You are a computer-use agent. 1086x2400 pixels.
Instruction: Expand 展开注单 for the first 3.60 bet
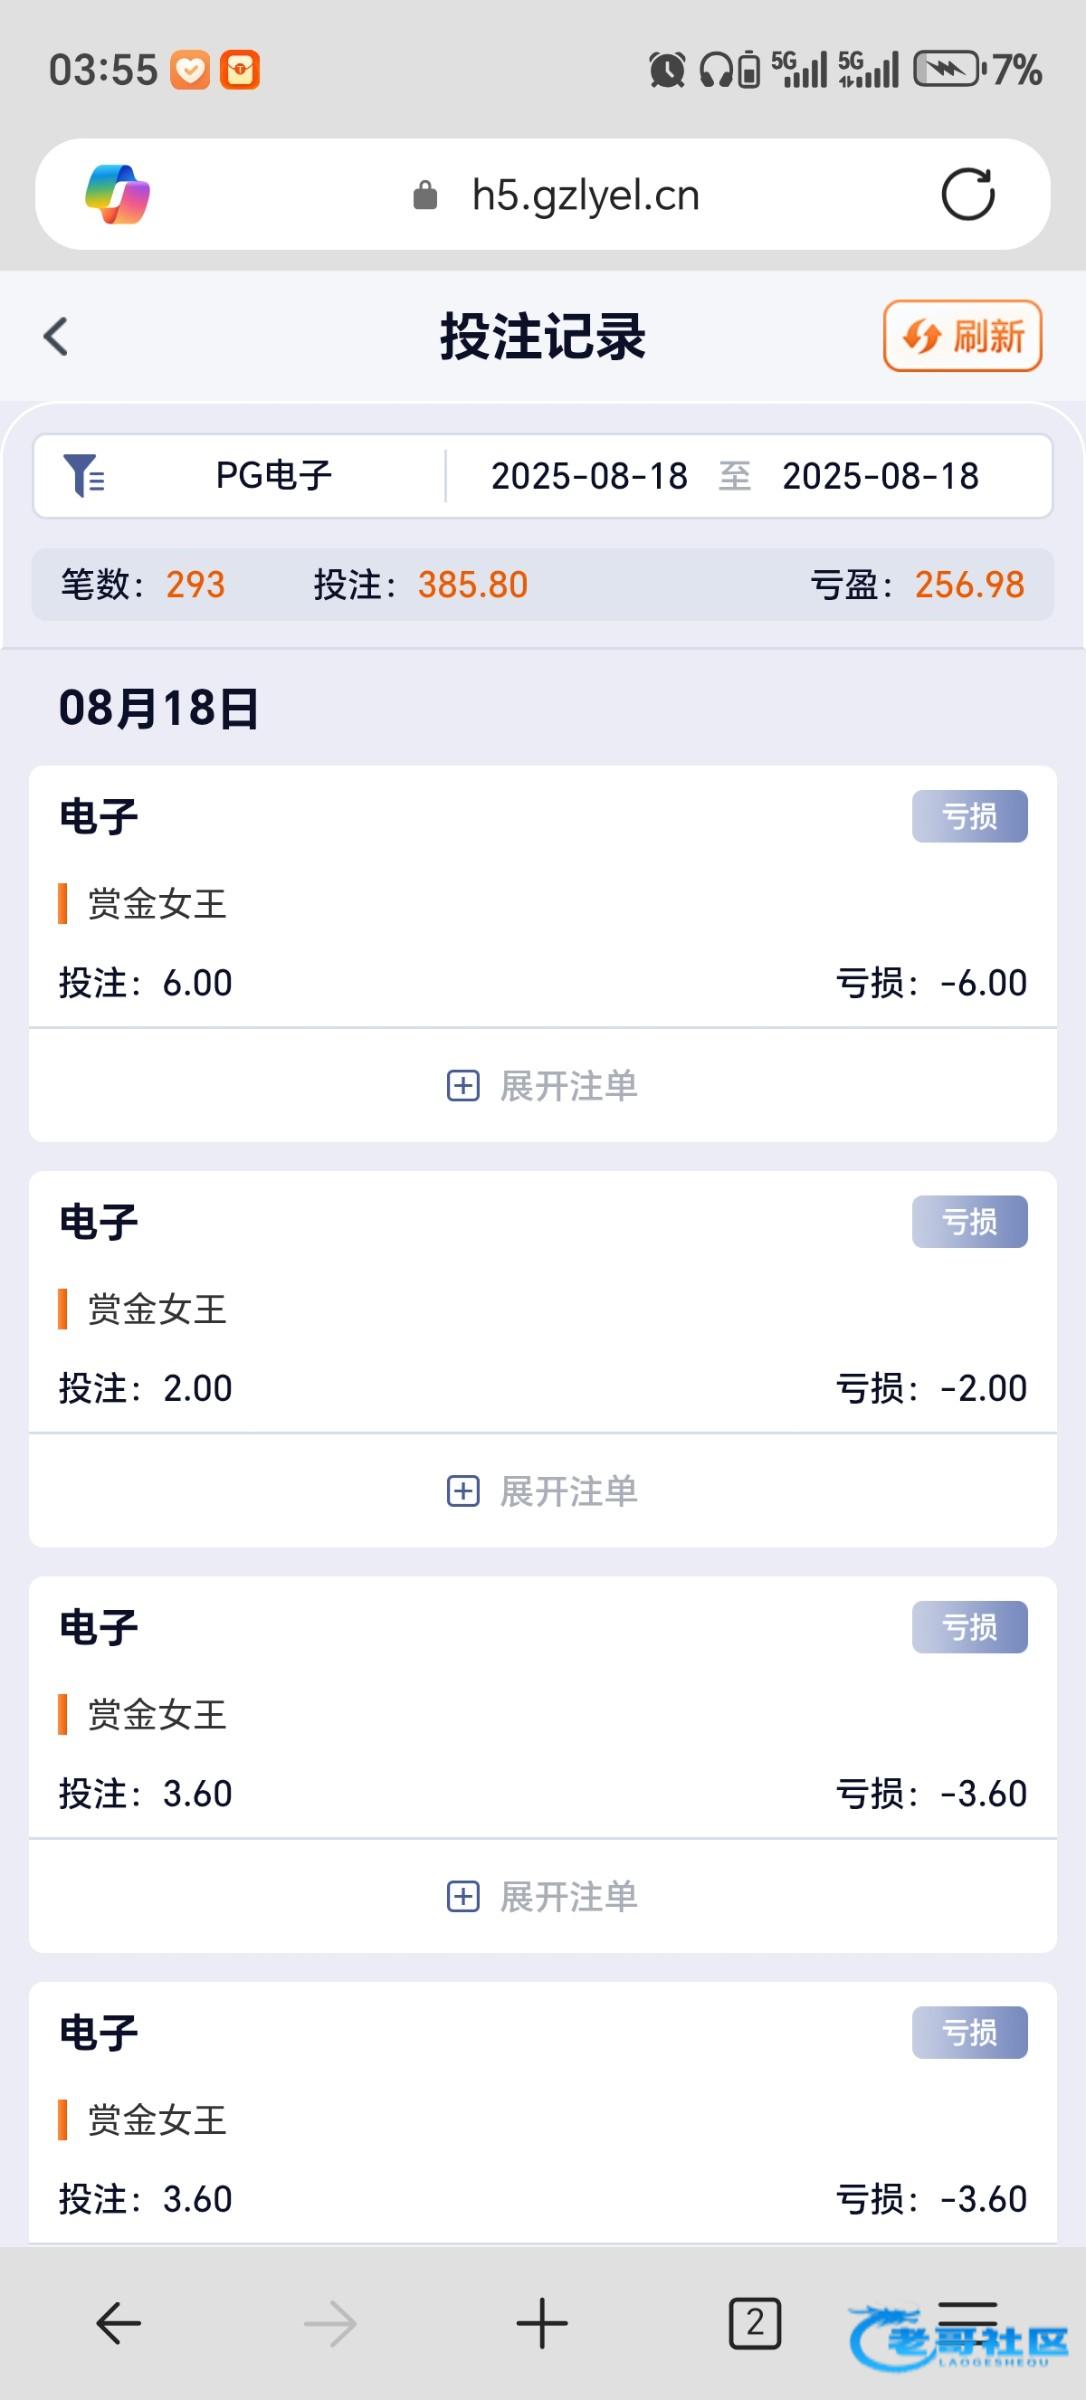(x=543, y=1896)
